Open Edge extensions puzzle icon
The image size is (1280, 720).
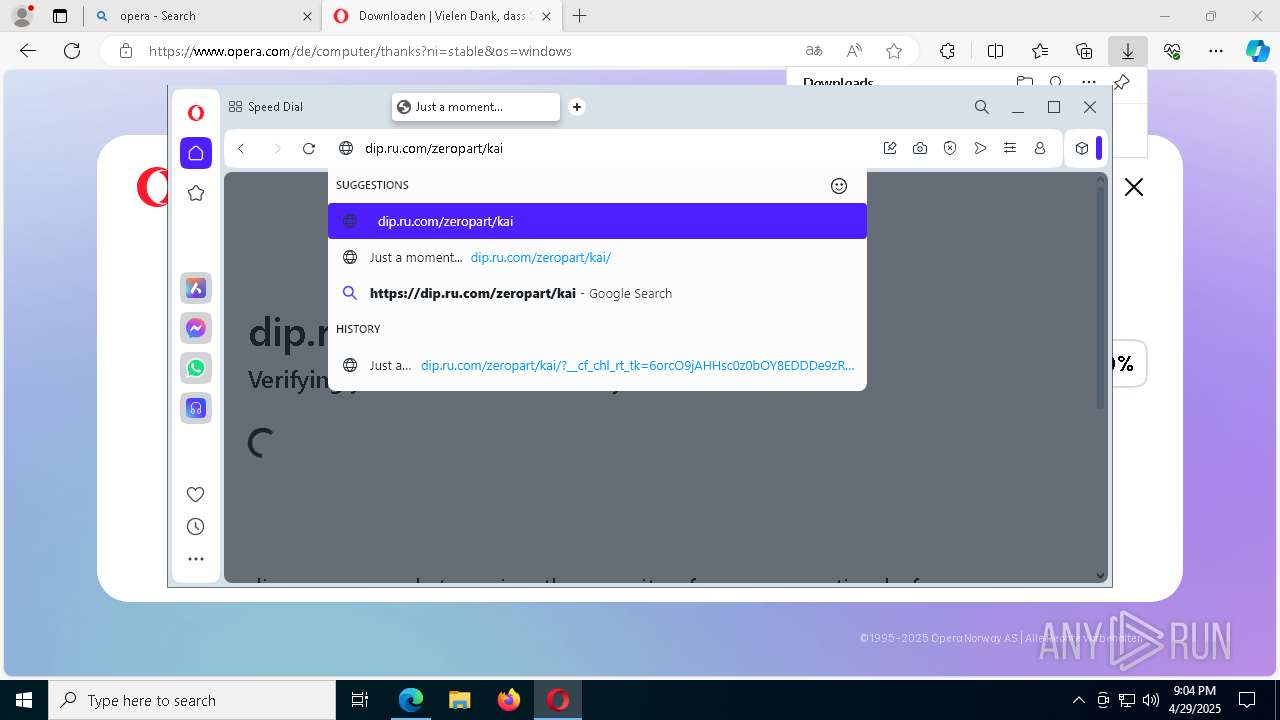tap(948, 51)
